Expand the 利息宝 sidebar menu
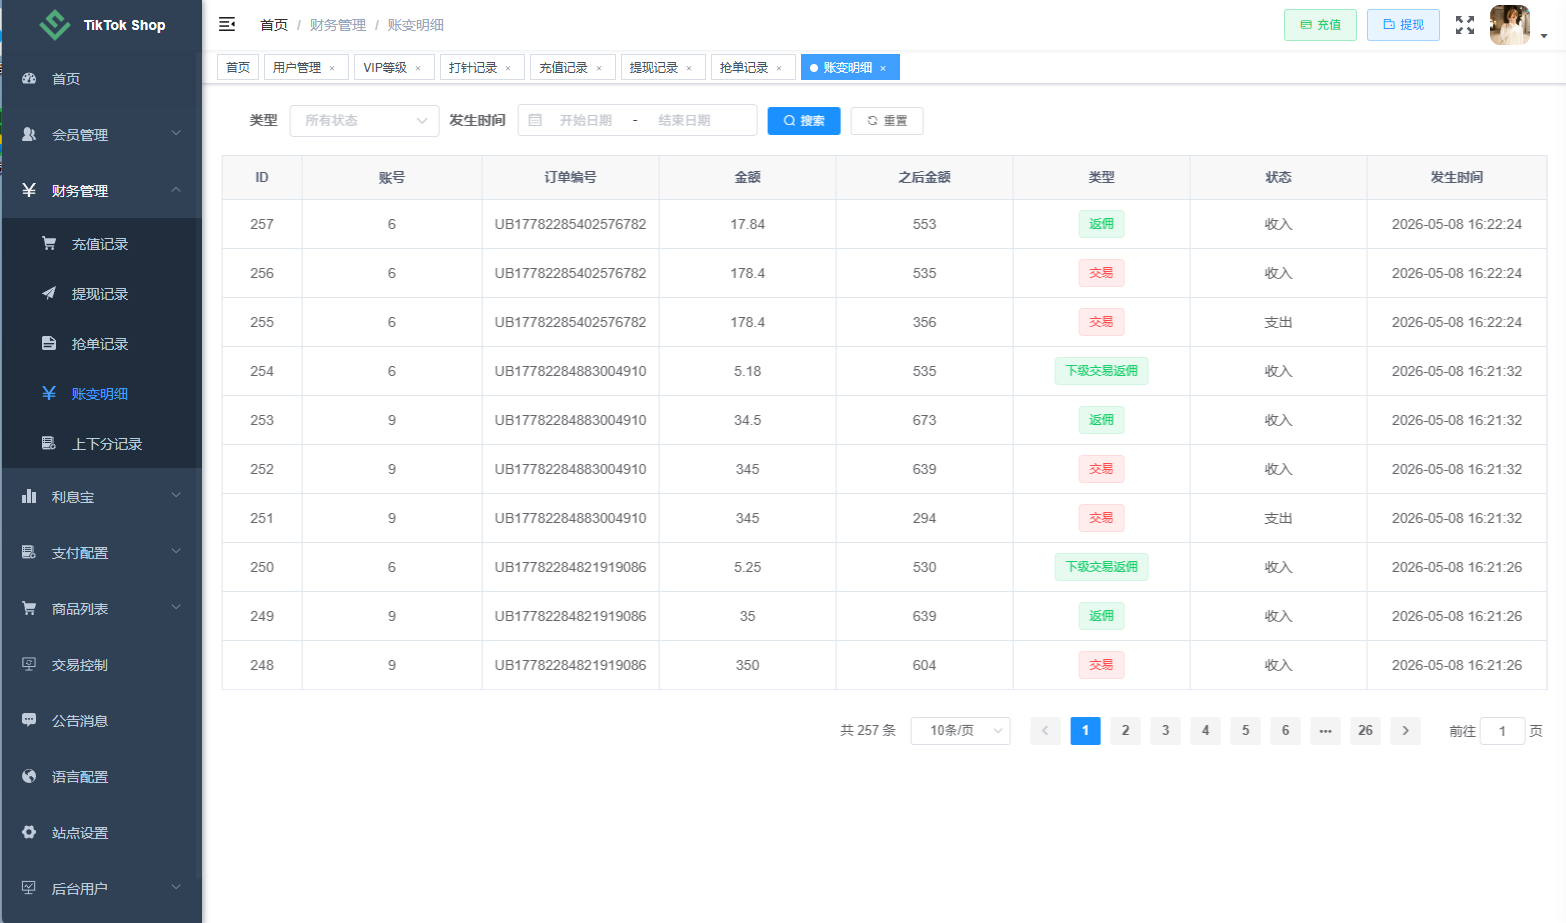 tap(102, 497)
